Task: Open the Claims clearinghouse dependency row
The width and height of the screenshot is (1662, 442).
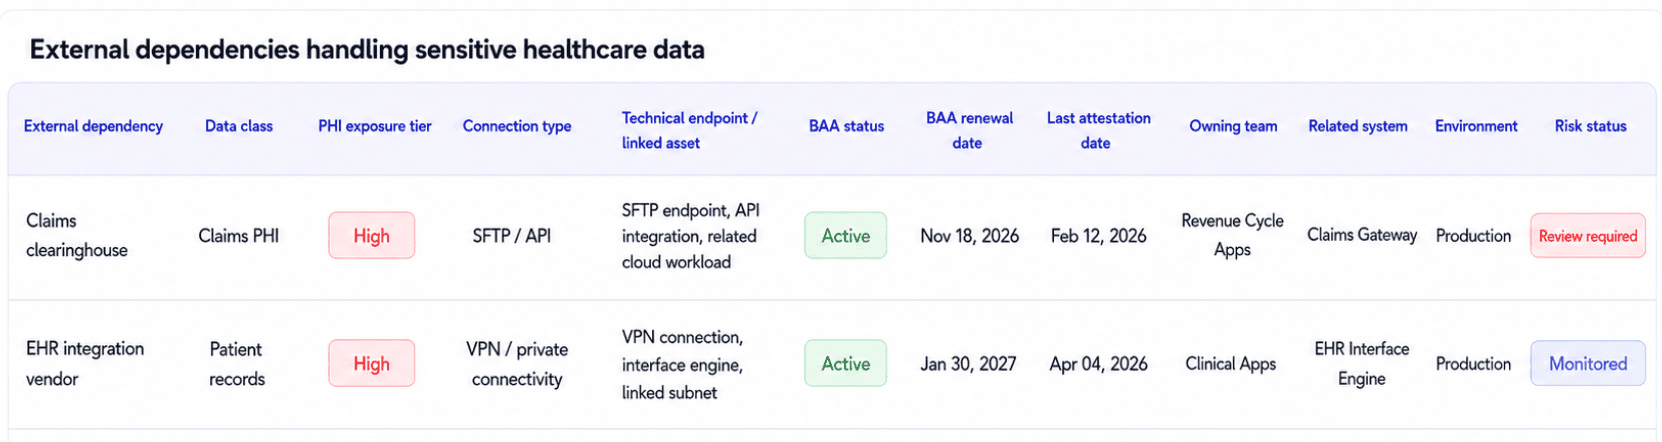Action: point(831,237)
